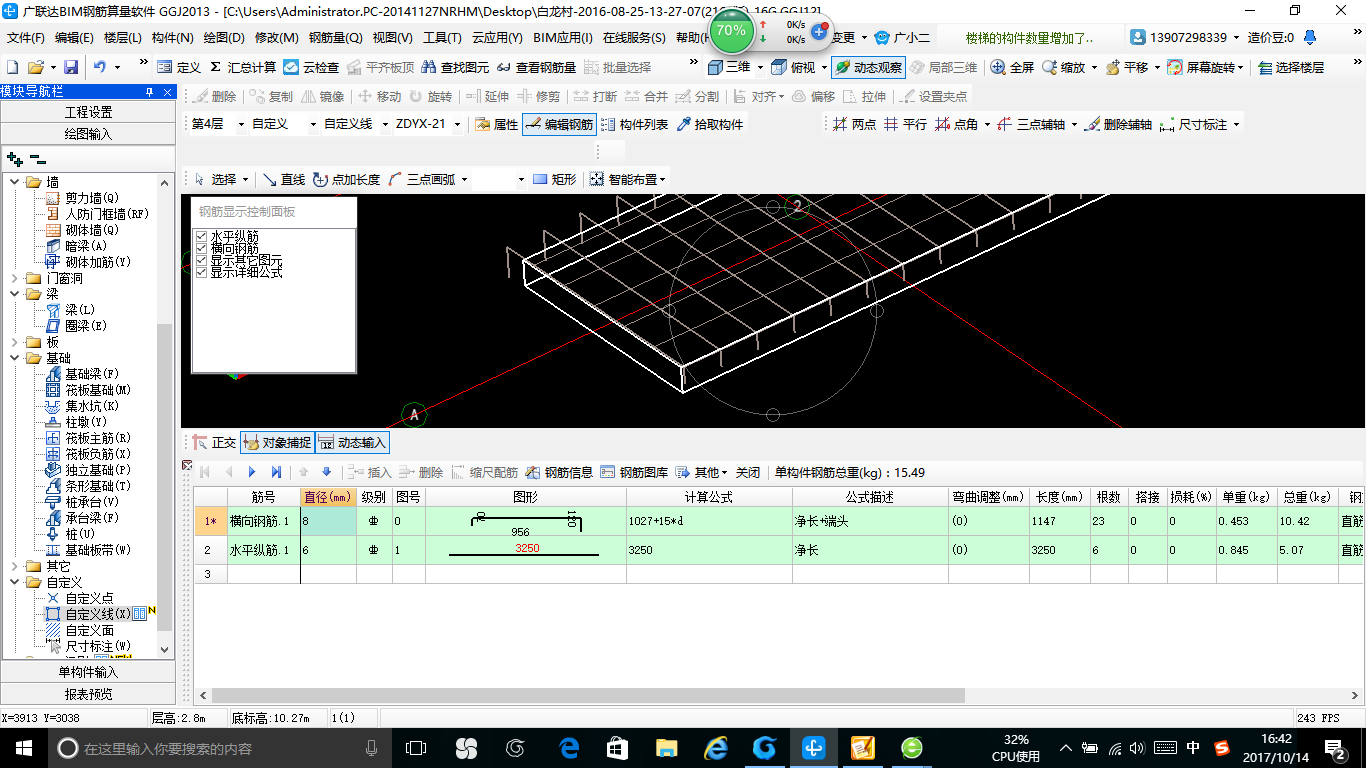Viewport: 1366px width, 768px height.
Task: Toggle 显示详细公式 checkbox
Action: [x=201, y=272]
